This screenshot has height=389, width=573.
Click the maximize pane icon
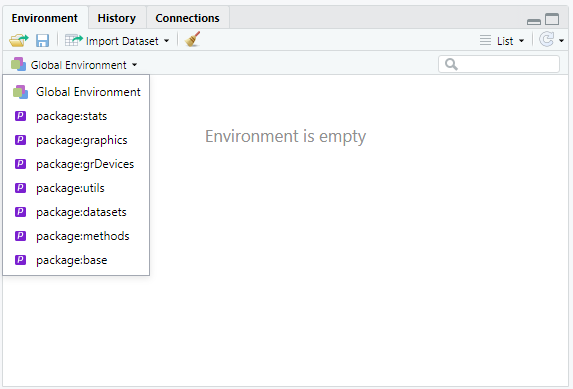(x=552, y=19)
